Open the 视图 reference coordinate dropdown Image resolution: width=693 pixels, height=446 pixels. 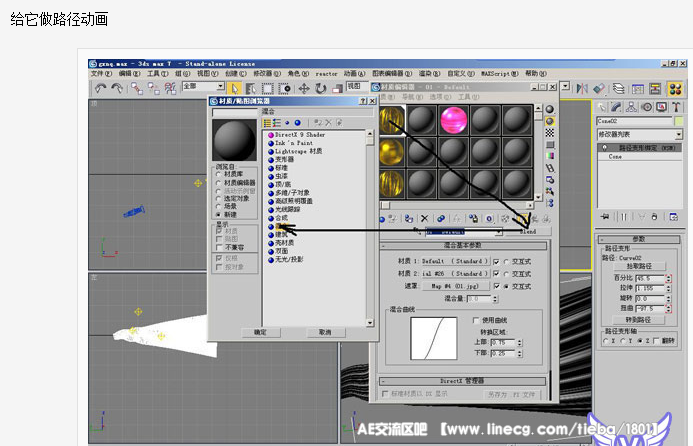pyautogui.click(x=357, y=86)
